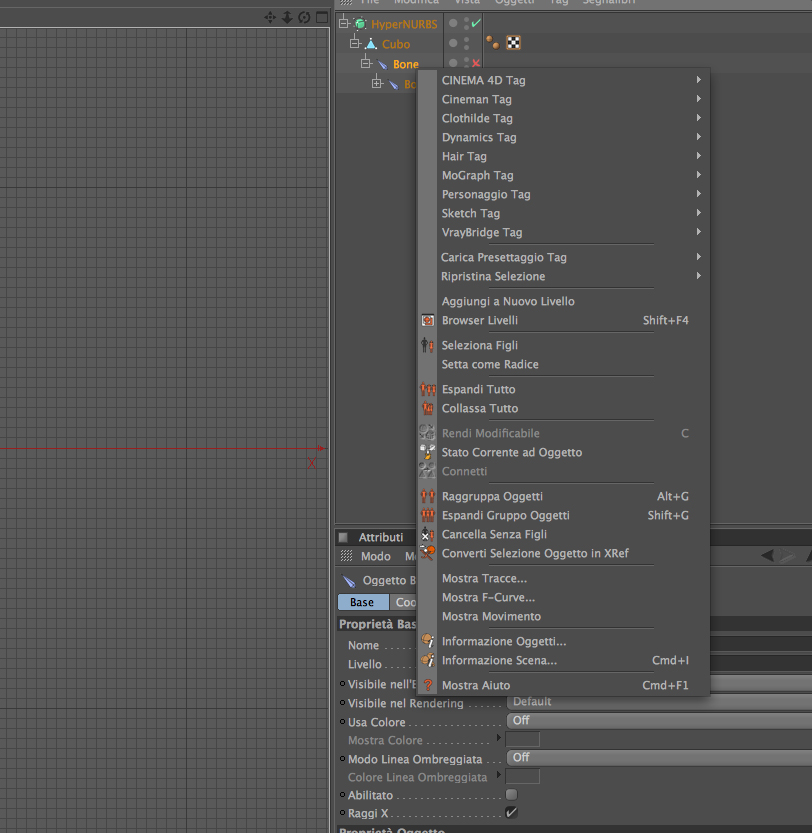Click the viewport move camera icon
This screenshot has height=833, width=812.
pos(270,18)
